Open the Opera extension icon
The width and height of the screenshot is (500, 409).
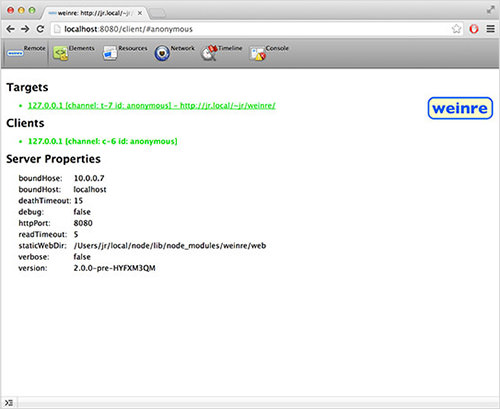(474, 29)
